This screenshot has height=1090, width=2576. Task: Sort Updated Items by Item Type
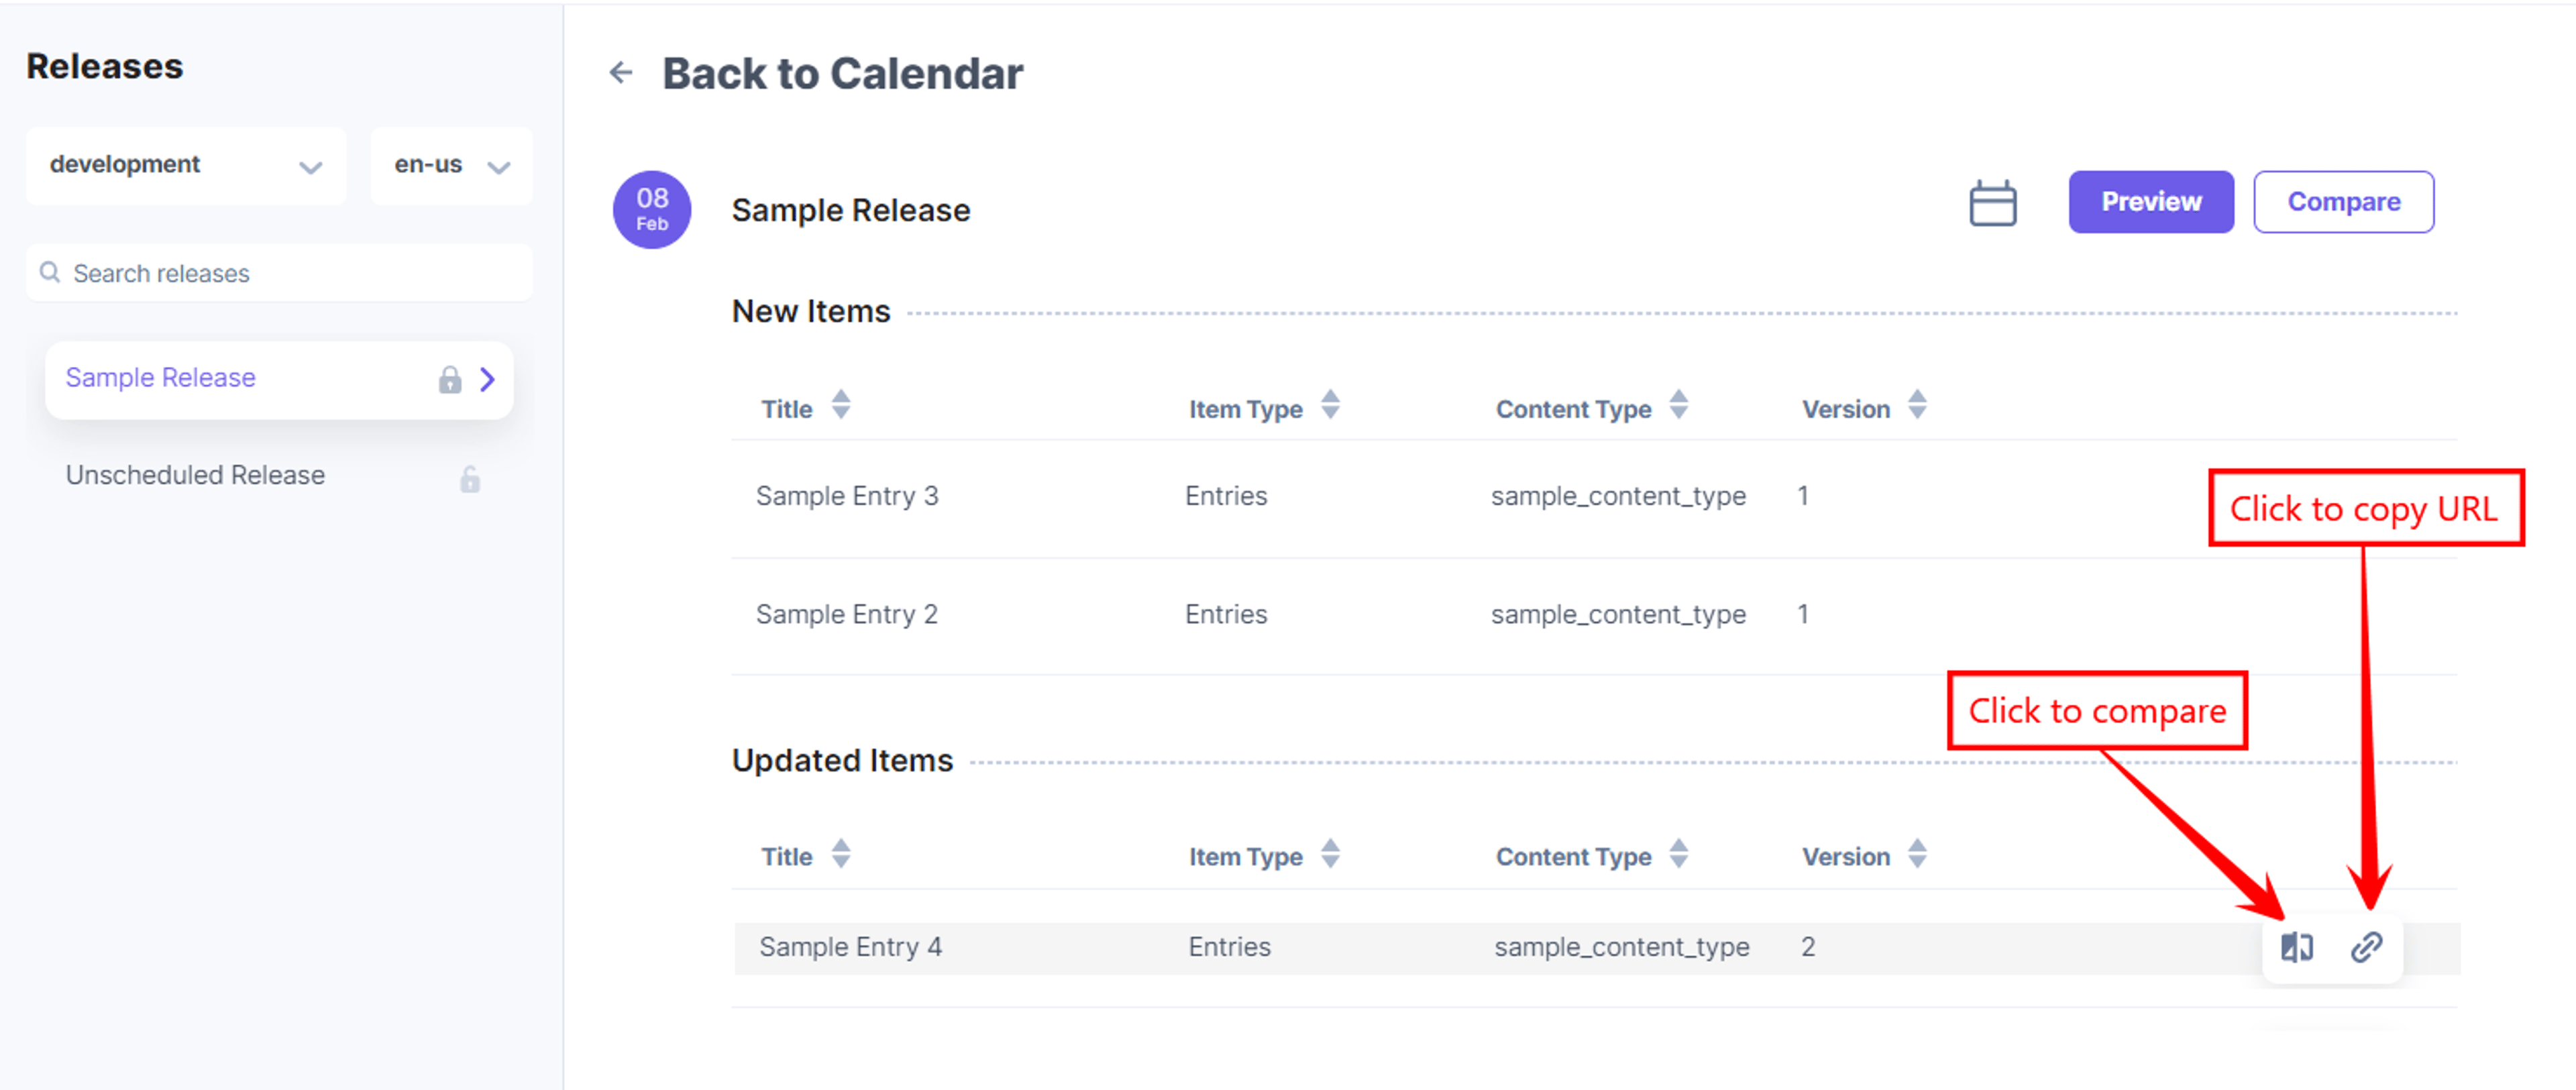tap(1330, 854)
